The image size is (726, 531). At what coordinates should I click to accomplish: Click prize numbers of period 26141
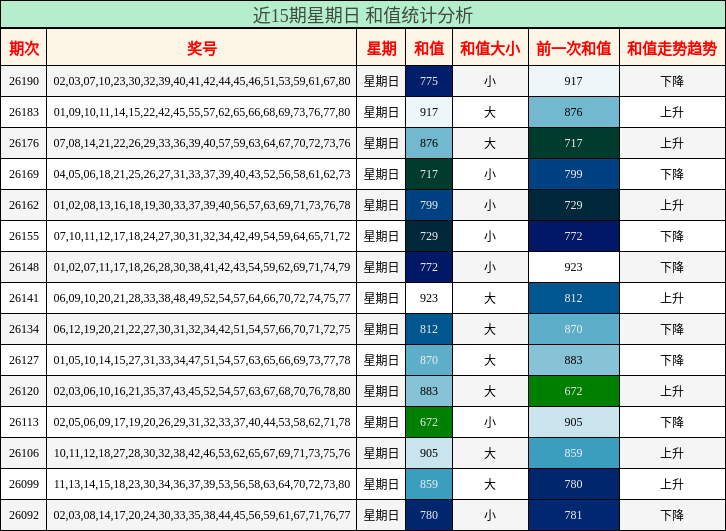[x=201, y=299]
